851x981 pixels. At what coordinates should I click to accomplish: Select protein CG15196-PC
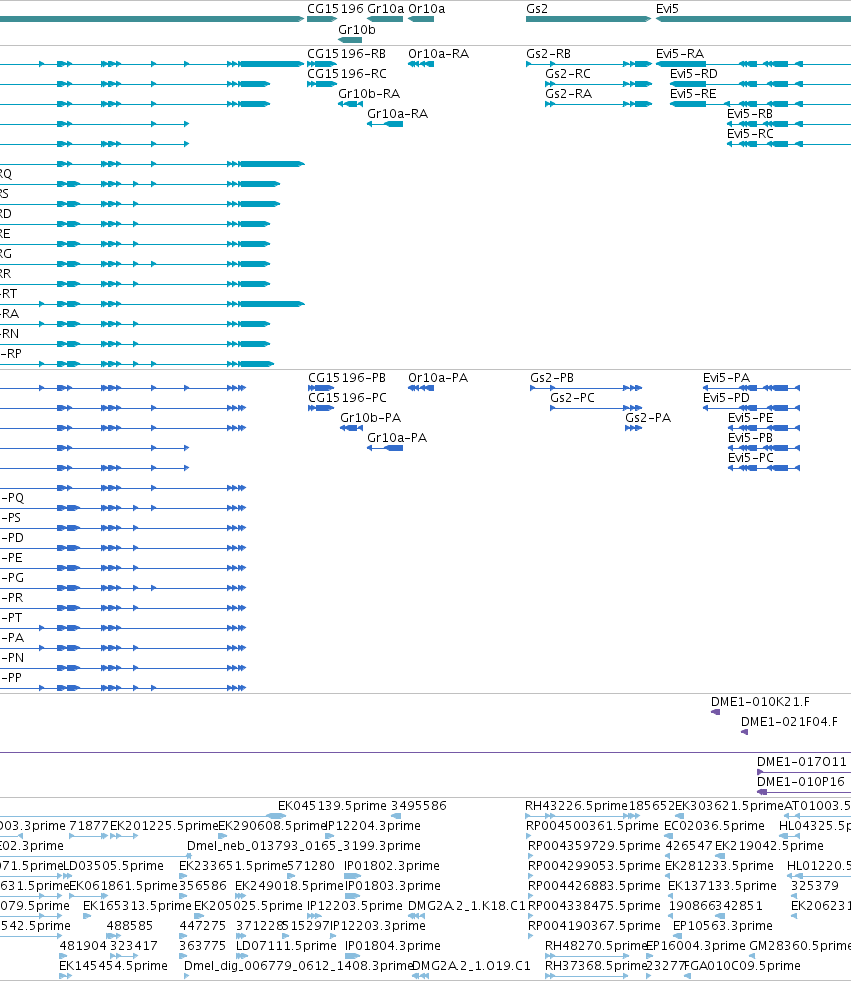tap(347, 398)
